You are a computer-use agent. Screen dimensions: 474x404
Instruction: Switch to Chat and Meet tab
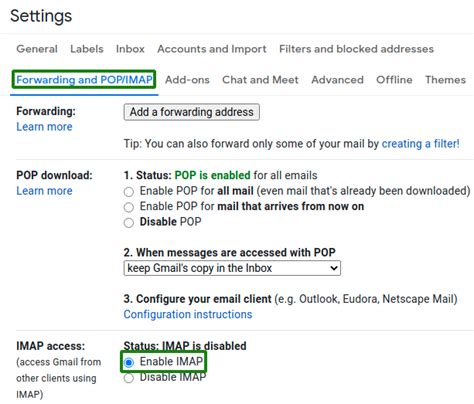point(260,80)
